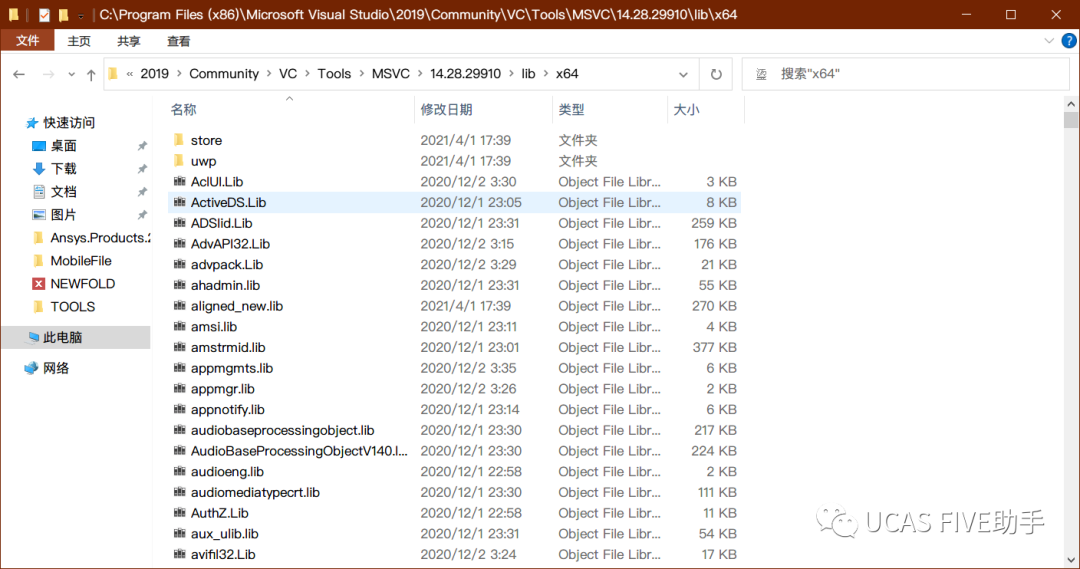Click the lib breadcrumb segment
1080x569 pixels.
(x=528, y=74)
